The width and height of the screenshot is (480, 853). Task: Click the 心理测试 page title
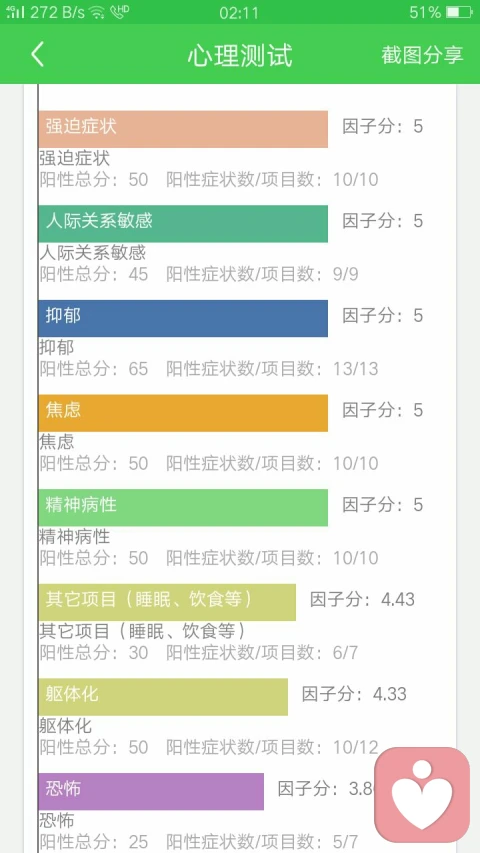tap(240, 55)
